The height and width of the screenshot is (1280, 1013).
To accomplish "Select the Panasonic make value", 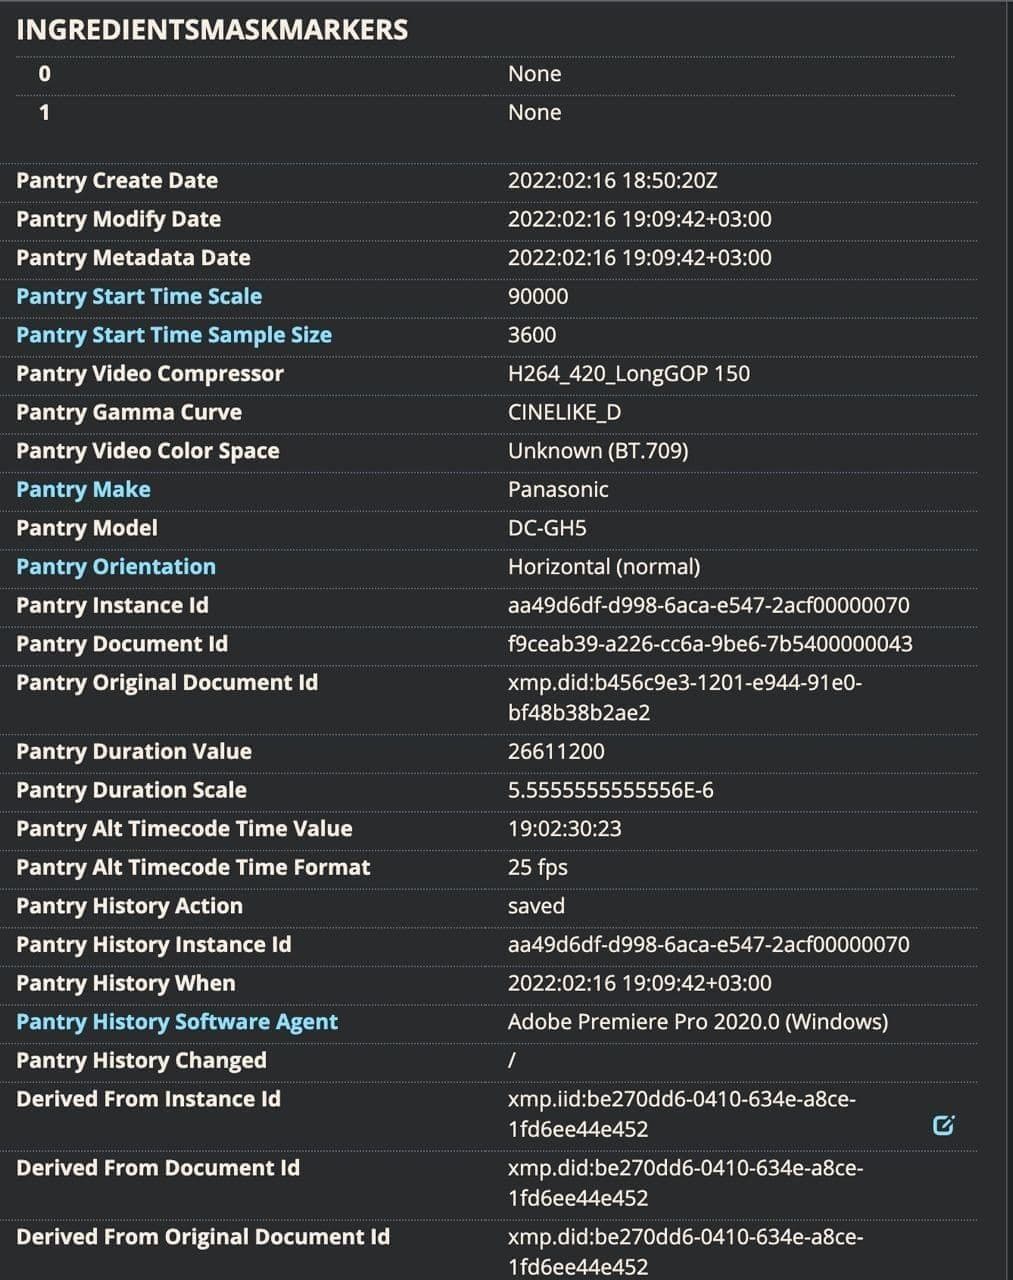I will pyautogui.click(x=558, y=489).
